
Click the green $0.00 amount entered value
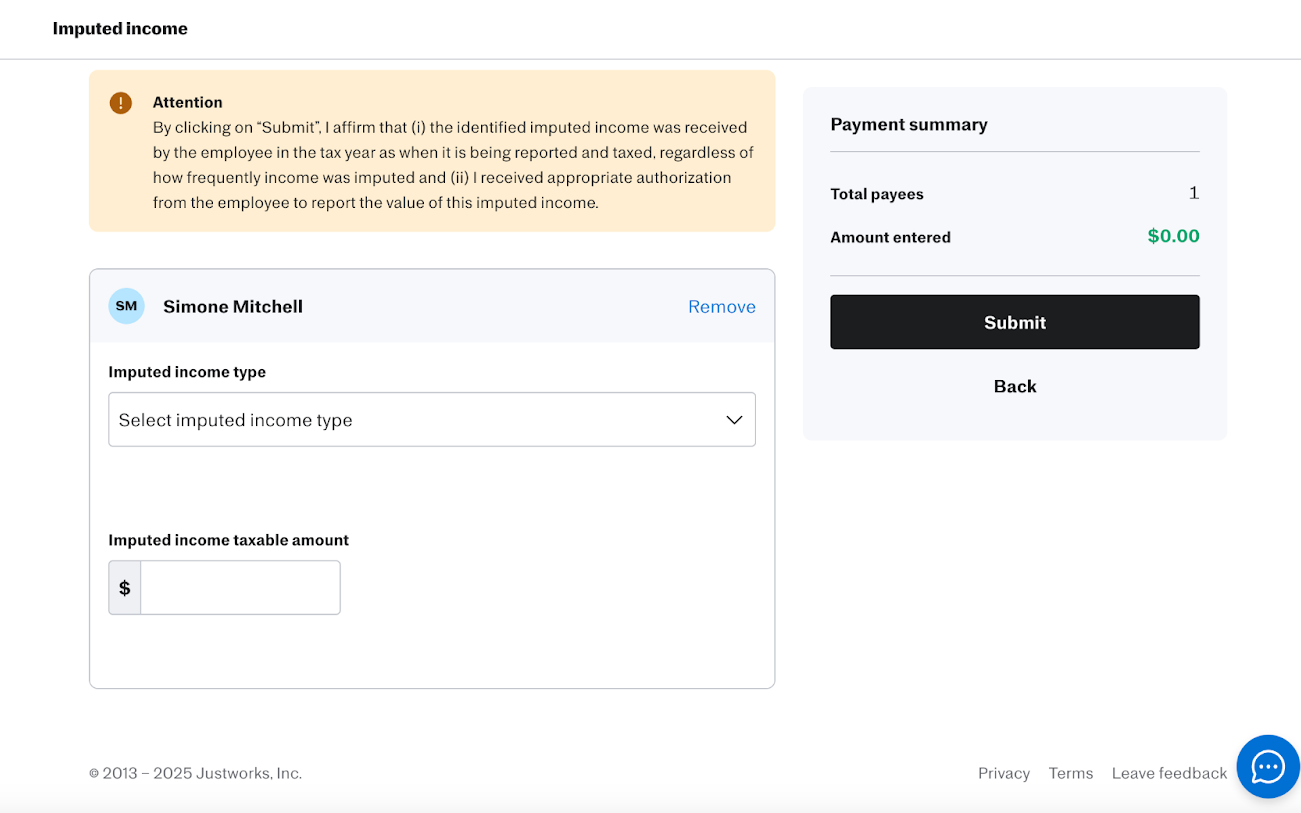1172,237
